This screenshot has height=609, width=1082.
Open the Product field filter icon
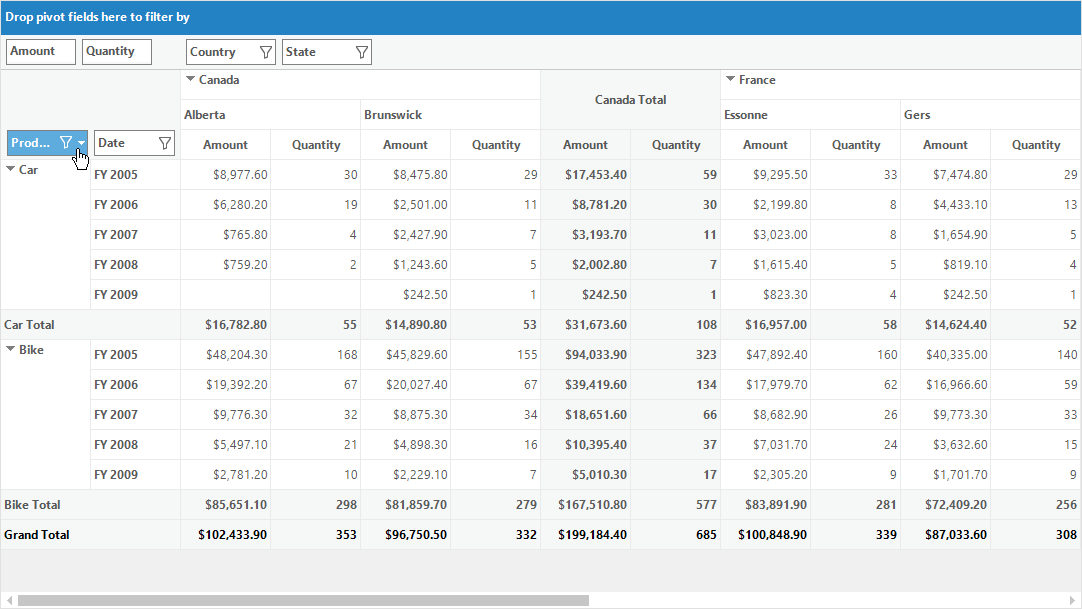(66, 142)
